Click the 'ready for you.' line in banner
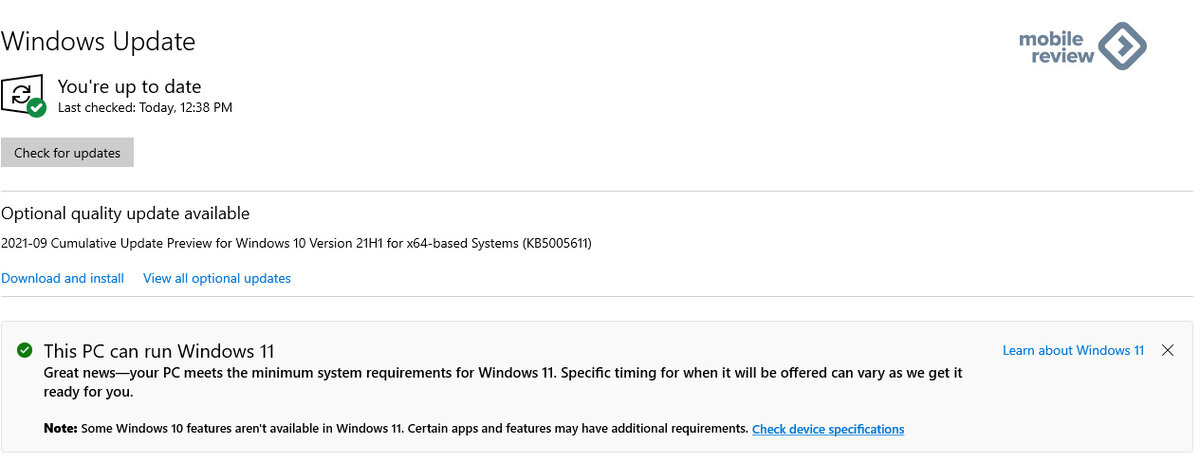Image resolution: width=1200 pixels, height=463 pixels. pyautogui.click(x=86, y=393)
